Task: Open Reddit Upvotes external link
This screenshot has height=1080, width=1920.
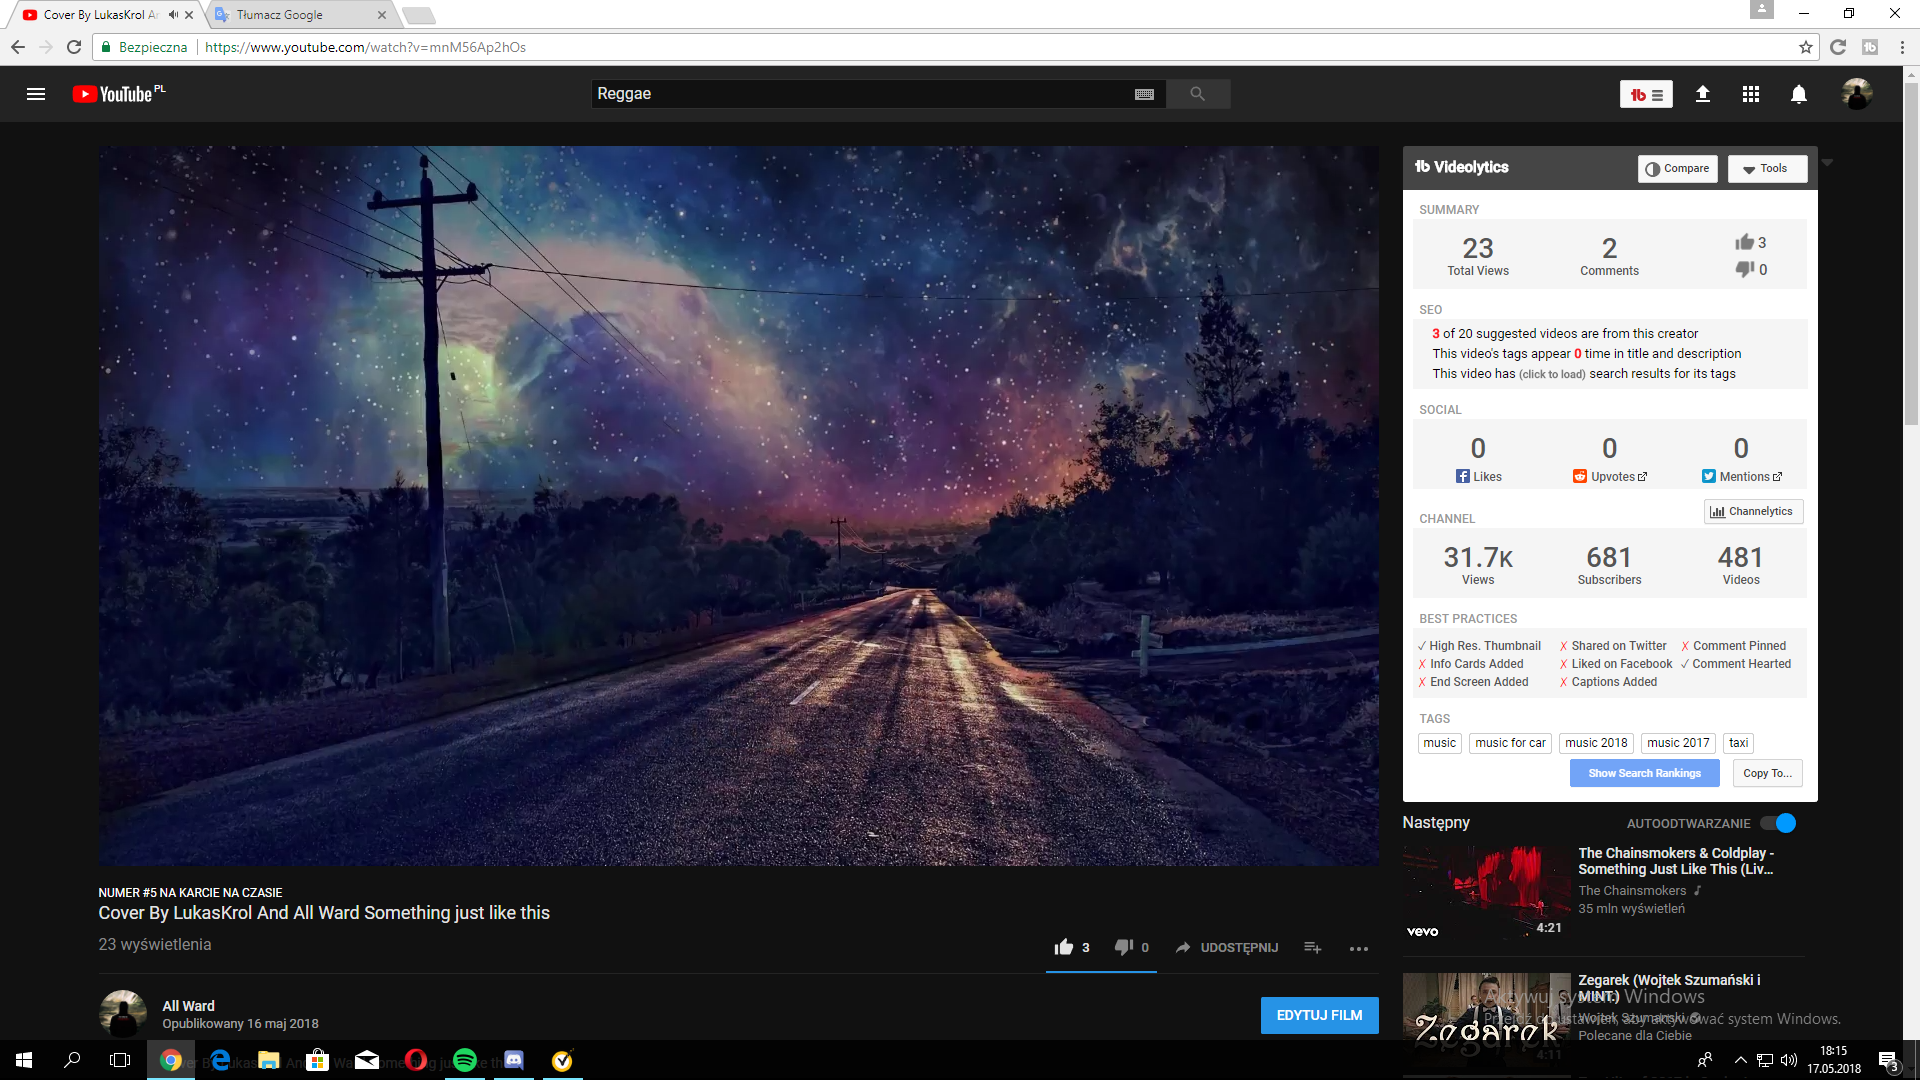Action: pos(1609,477)
